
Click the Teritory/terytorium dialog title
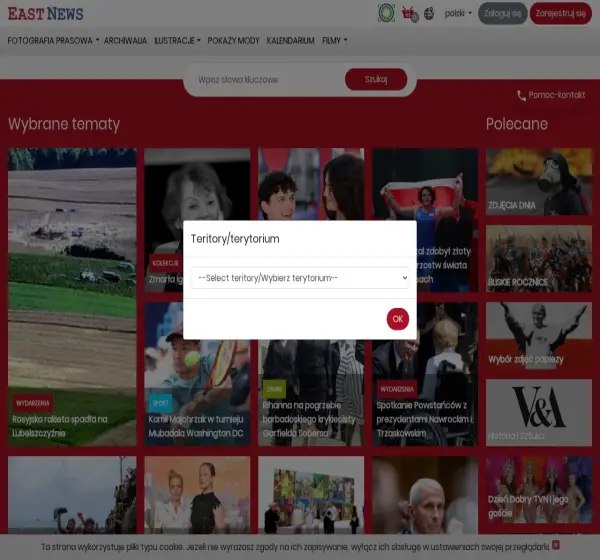coord(235,239)
